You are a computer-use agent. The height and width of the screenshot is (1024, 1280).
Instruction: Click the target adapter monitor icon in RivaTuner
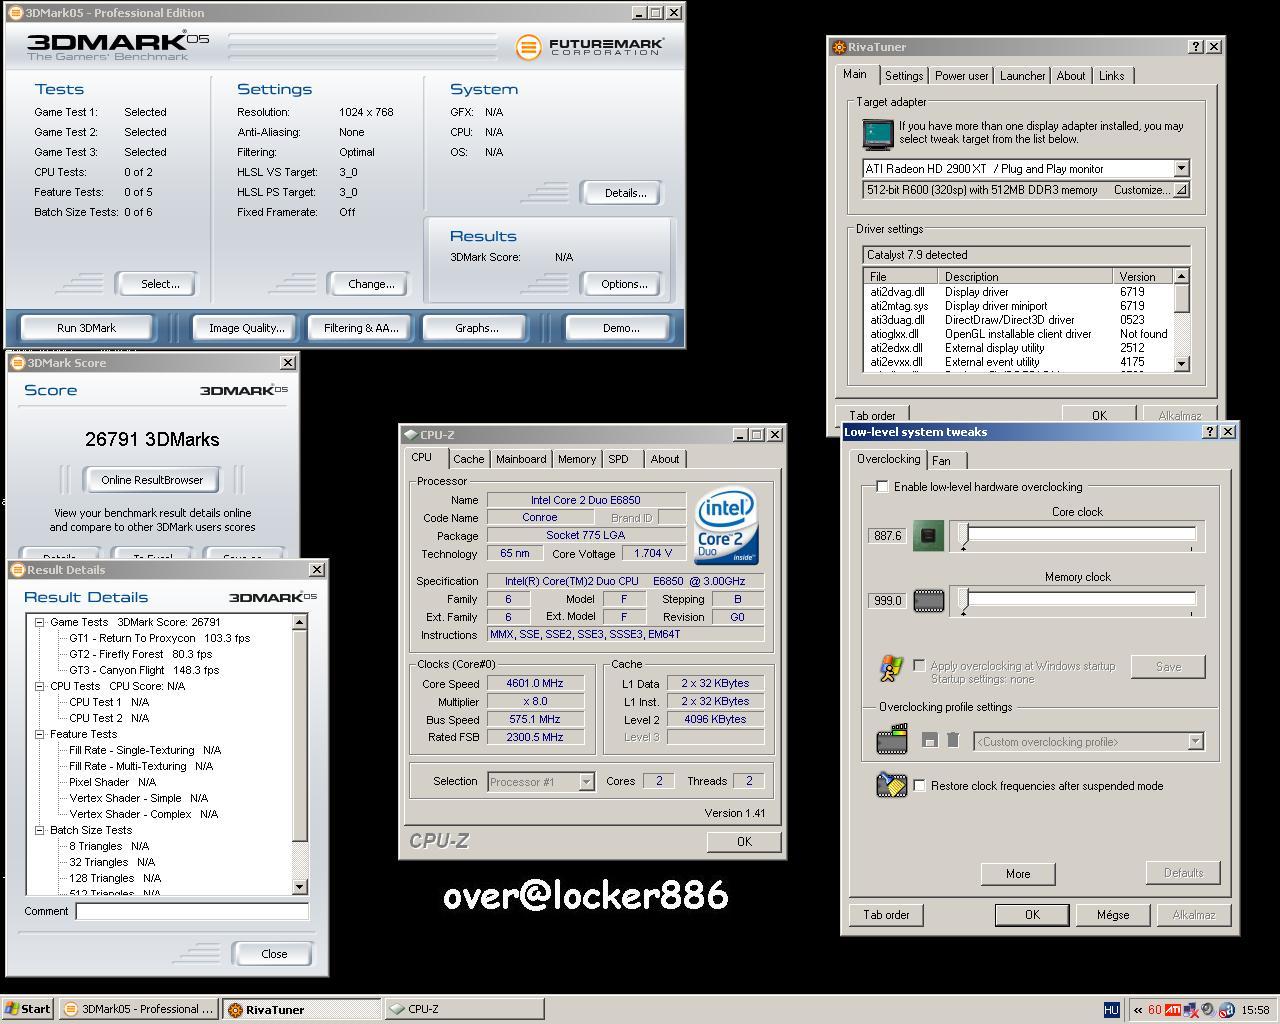[877, 133]
